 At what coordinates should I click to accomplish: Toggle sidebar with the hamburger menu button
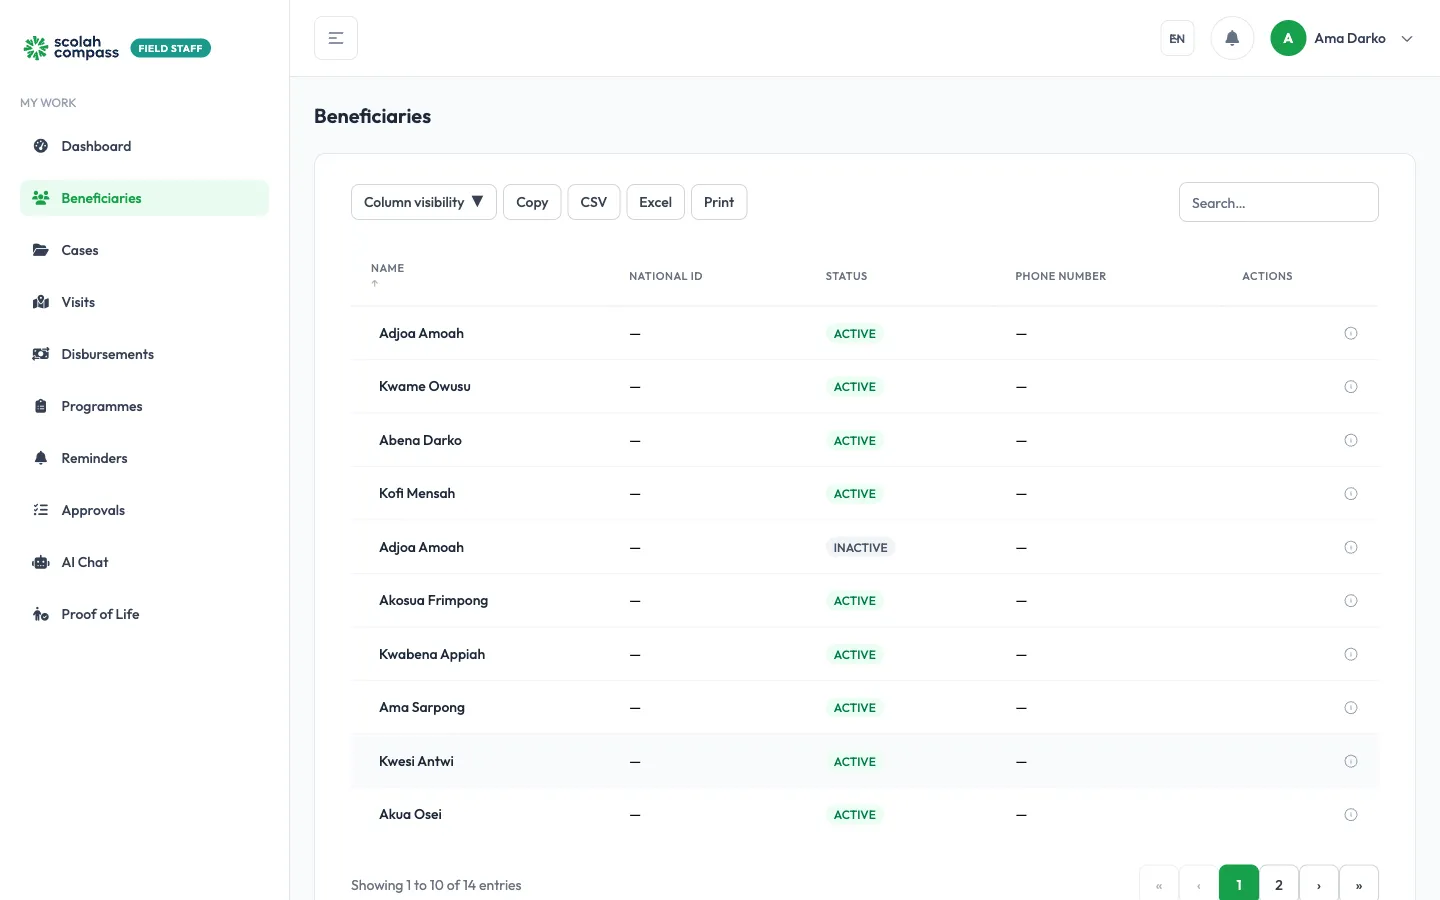336,38
